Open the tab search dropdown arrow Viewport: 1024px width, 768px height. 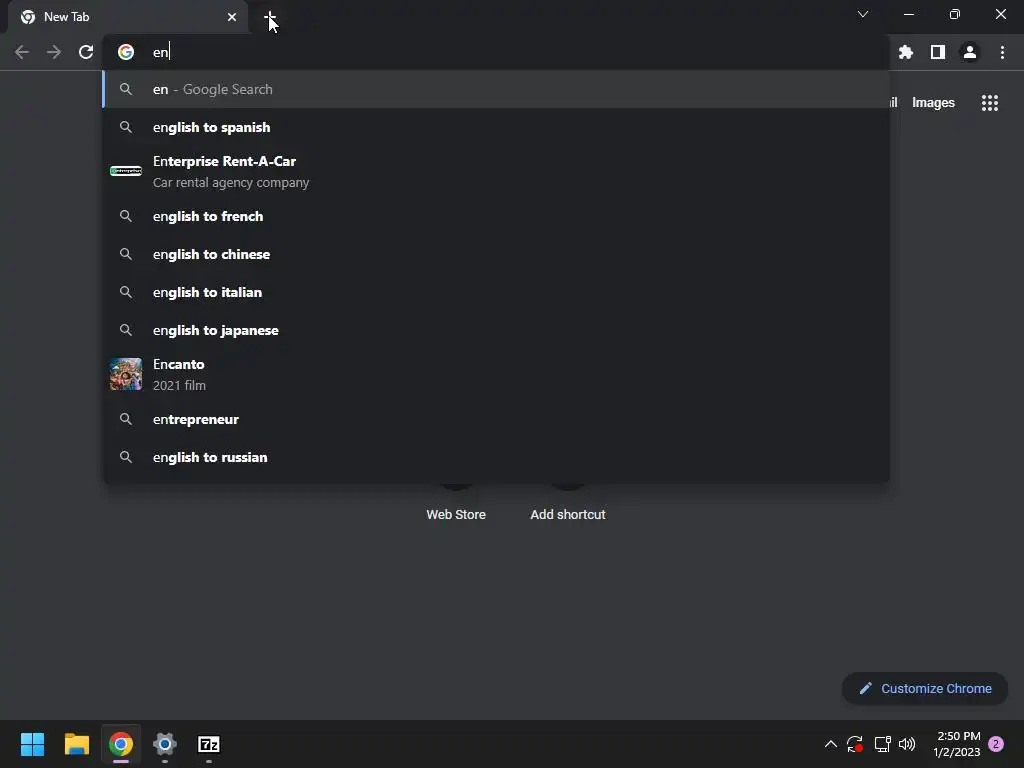point(863,14)
